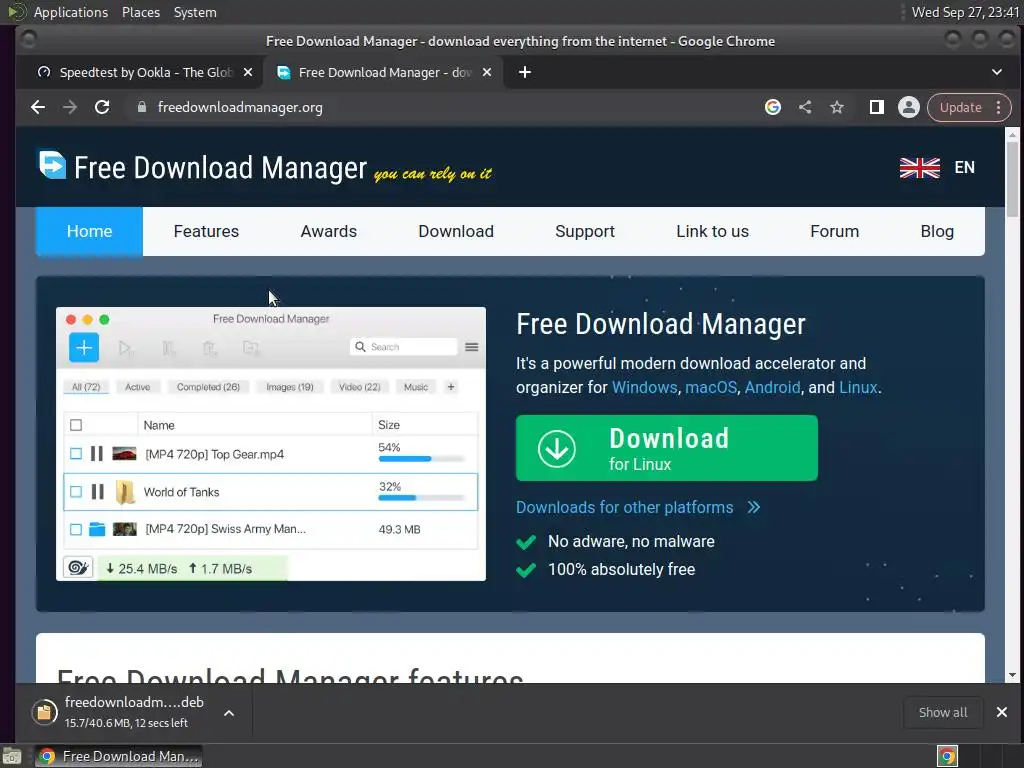This screenshot has height=768, width=1024.
Task: Share this page via share icon
Action: pyautogui.click(x=805, y=107)
